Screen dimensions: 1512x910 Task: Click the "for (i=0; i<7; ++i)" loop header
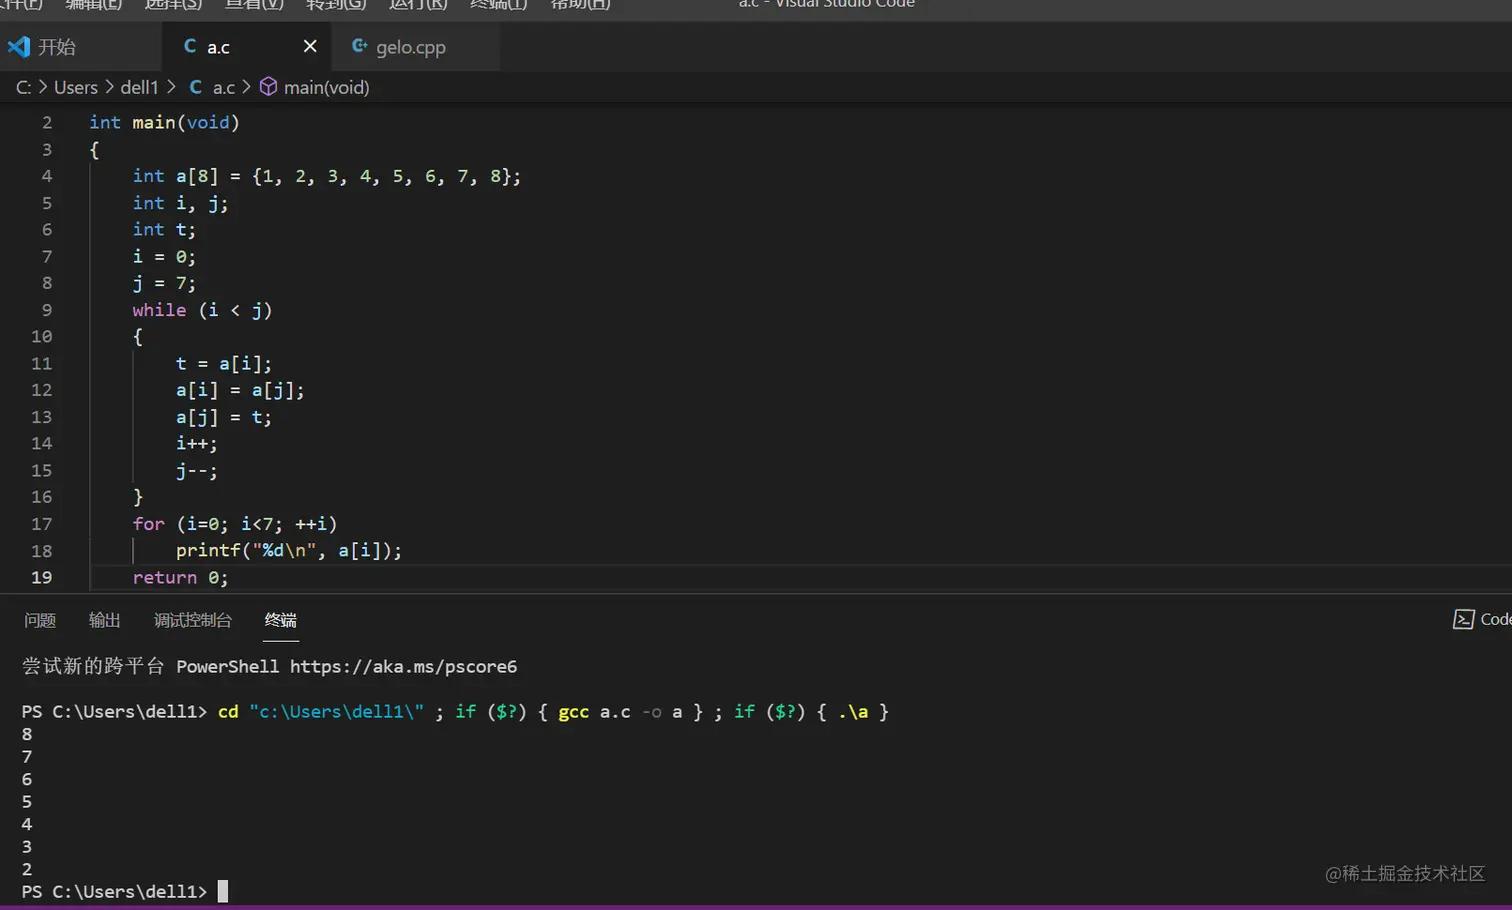[235, 525]
